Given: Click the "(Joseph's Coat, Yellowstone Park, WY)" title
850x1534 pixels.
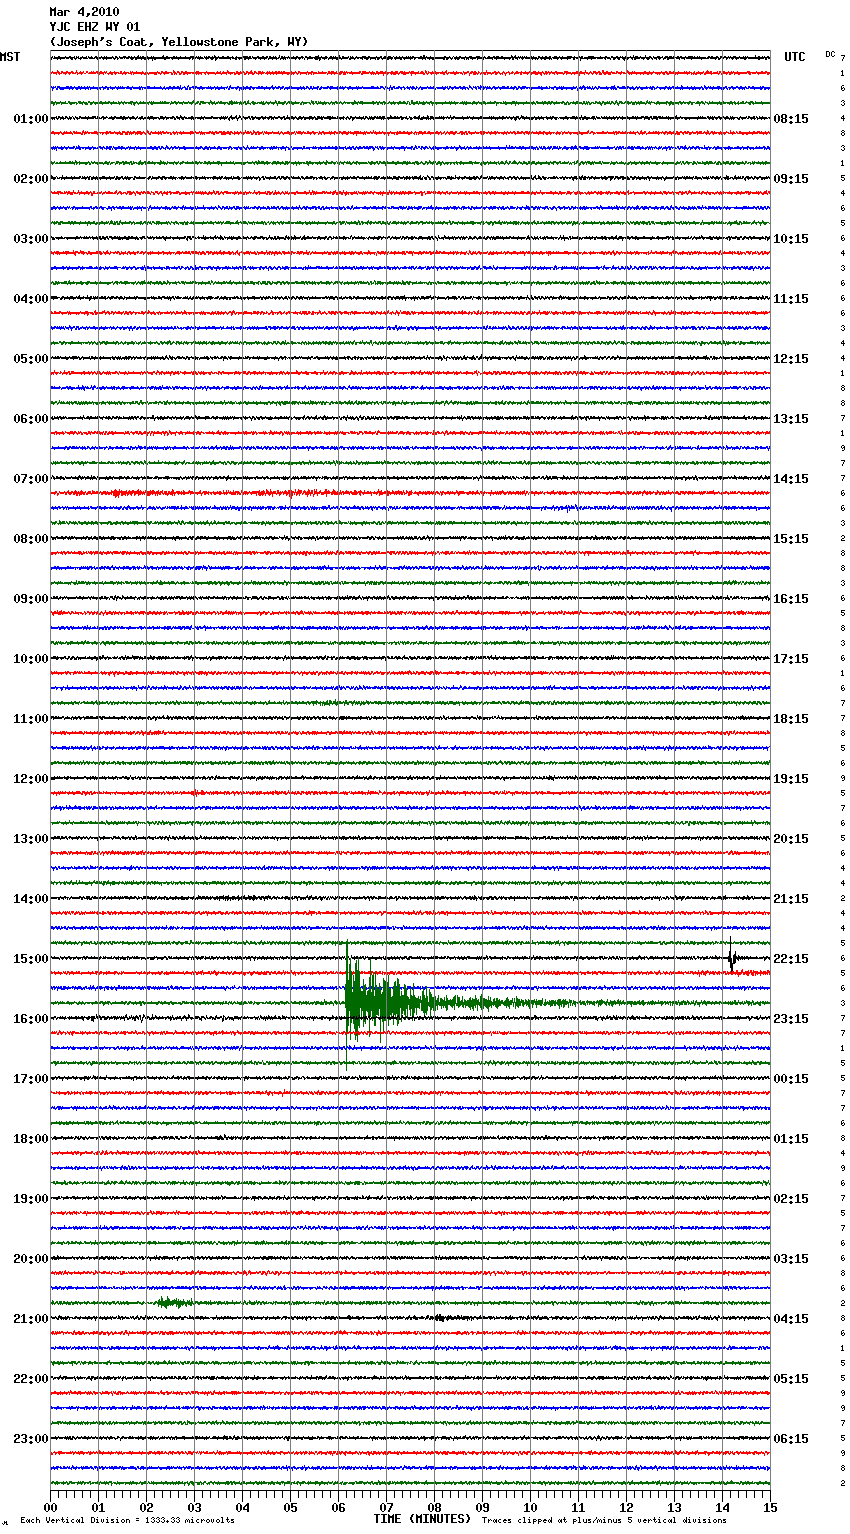Looking at the screenshot, I should point(179,42).
